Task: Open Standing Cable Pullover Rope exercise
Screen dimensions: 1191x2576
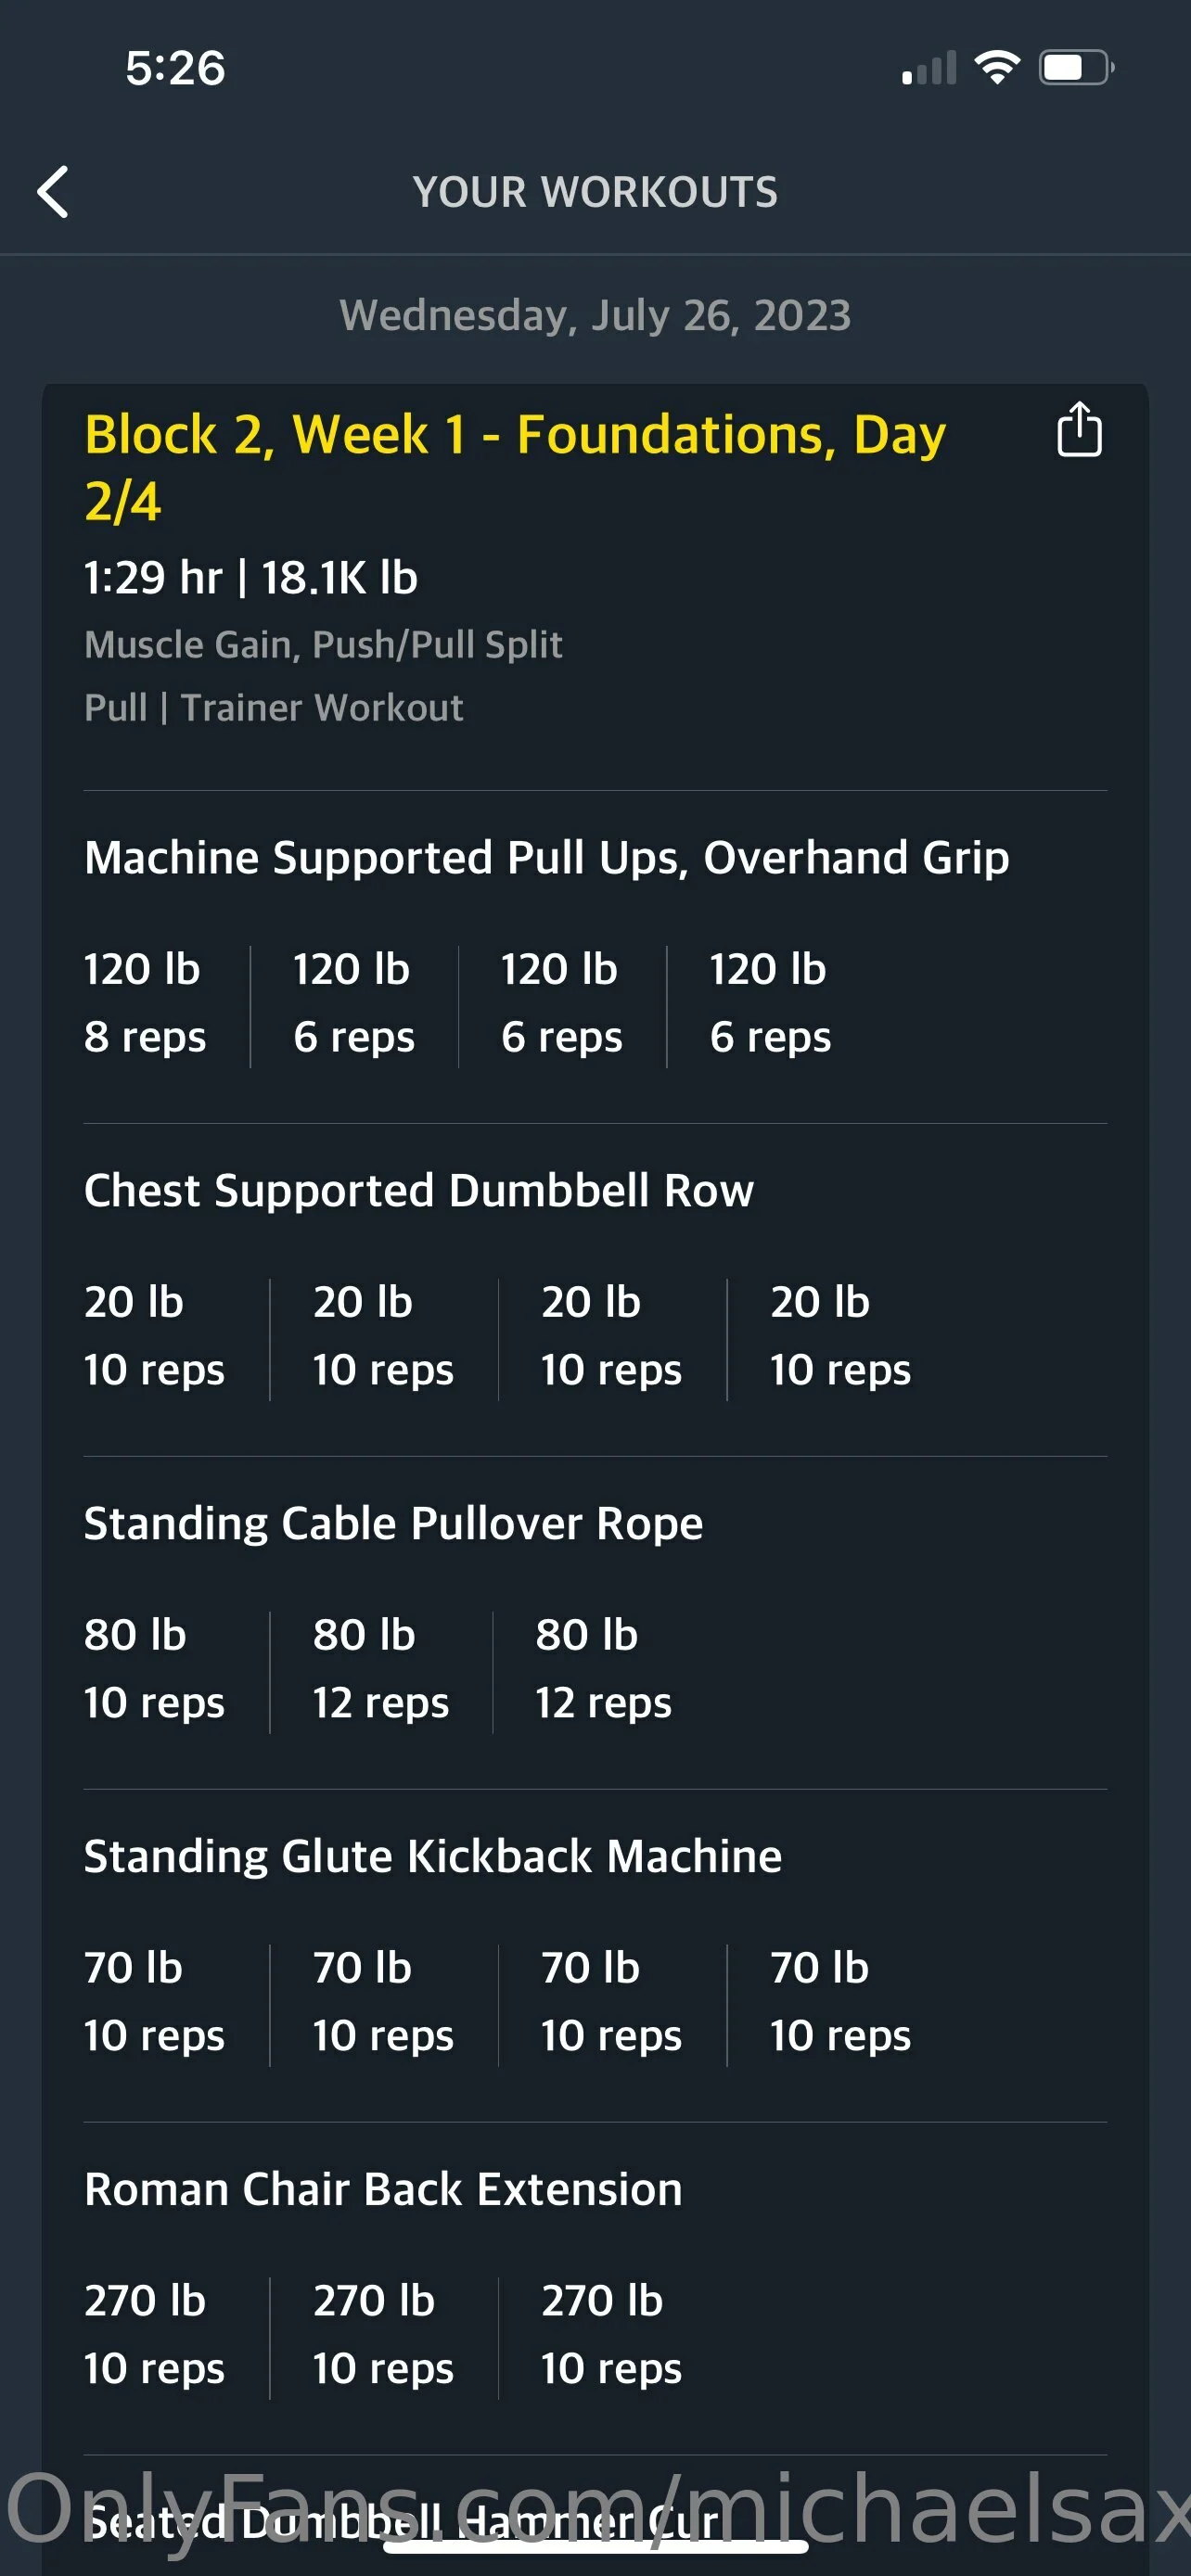Action: pos(393,1524)
